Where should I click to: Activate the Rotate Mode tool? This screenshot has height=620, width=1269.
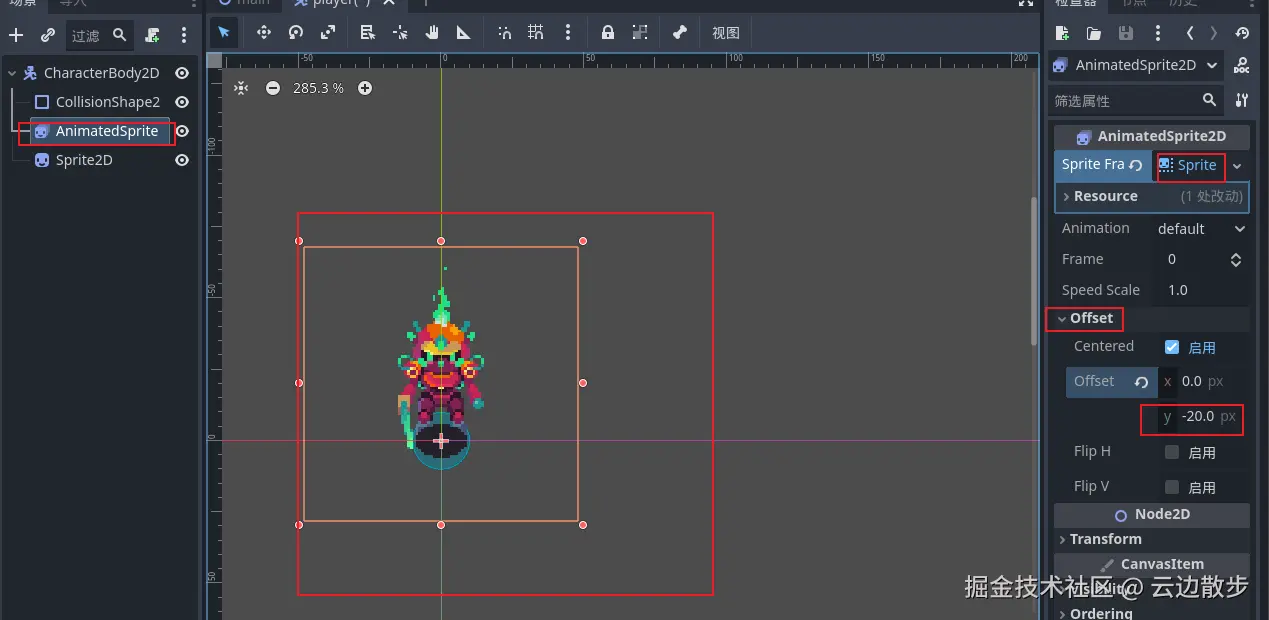point(296,32)
